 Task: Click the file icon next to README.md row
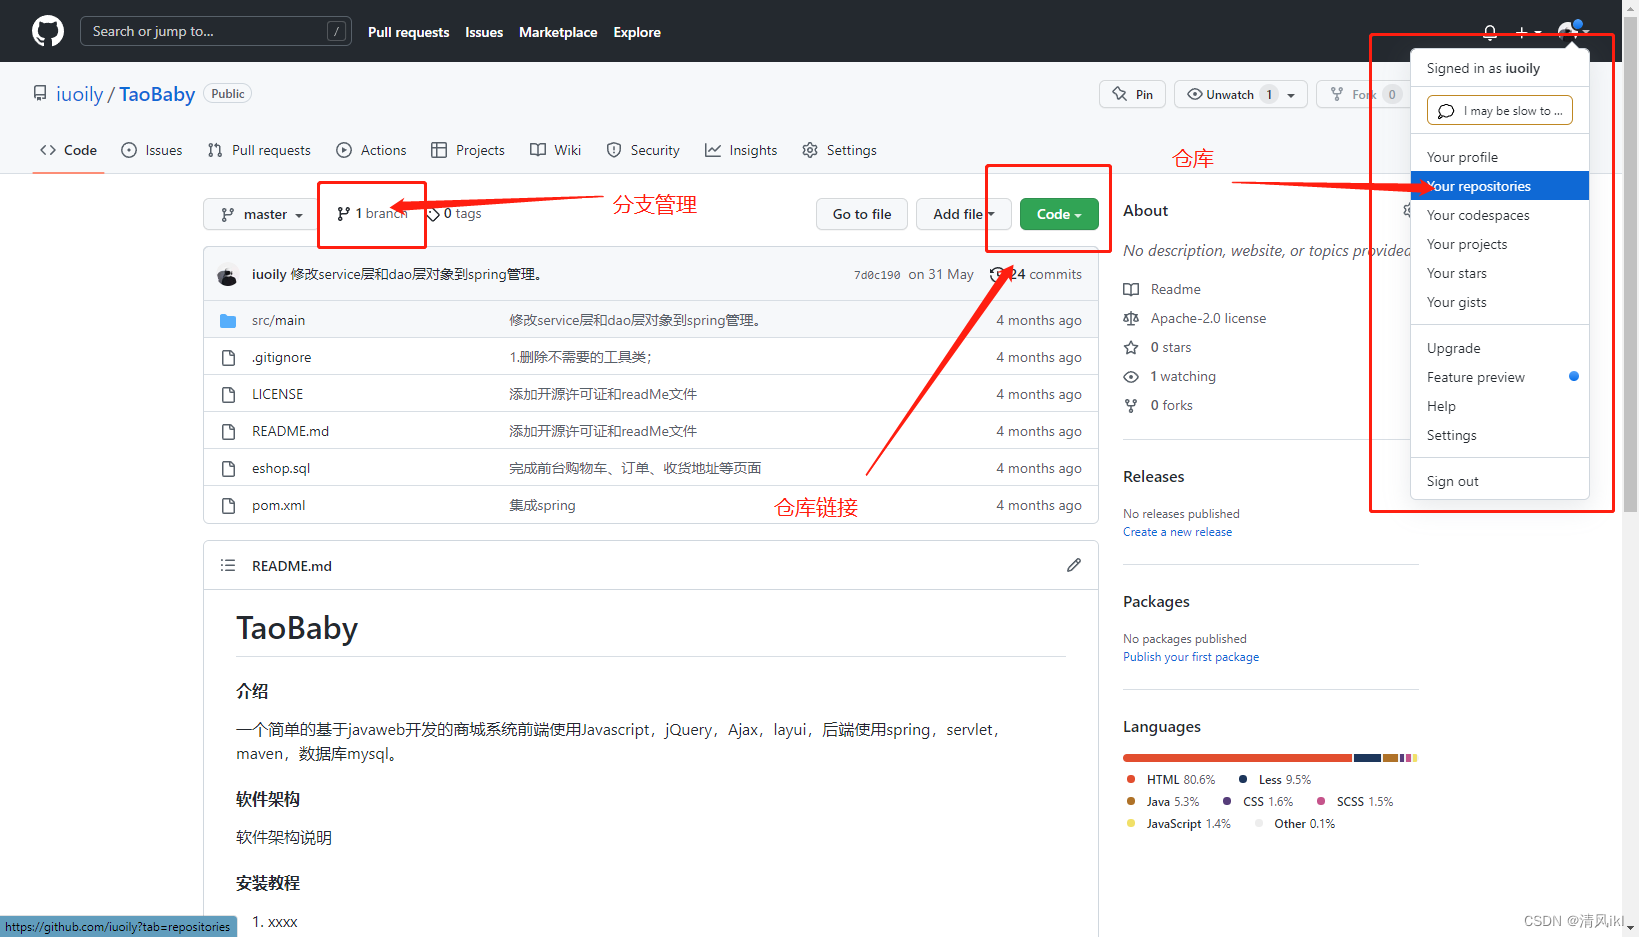(x=228, y=431)
